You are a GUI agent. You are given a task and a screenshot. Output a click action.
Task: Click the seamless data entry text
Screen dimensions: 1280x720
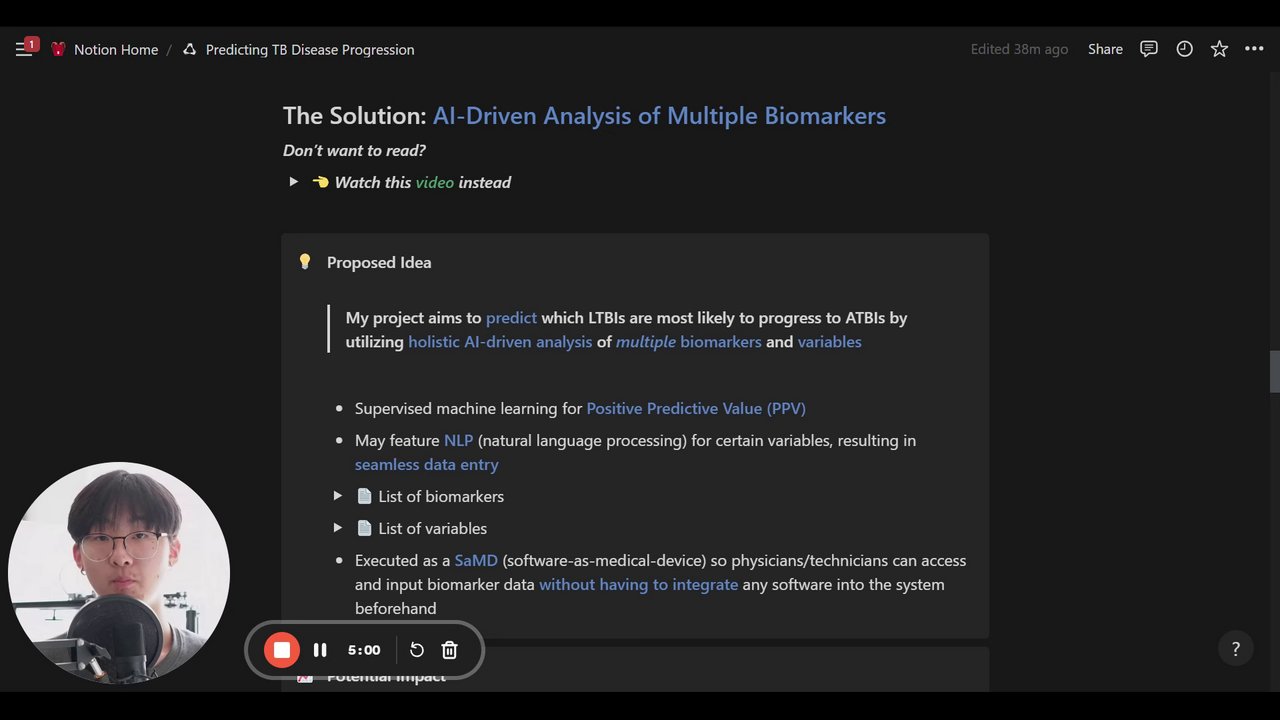click(426, 464)
